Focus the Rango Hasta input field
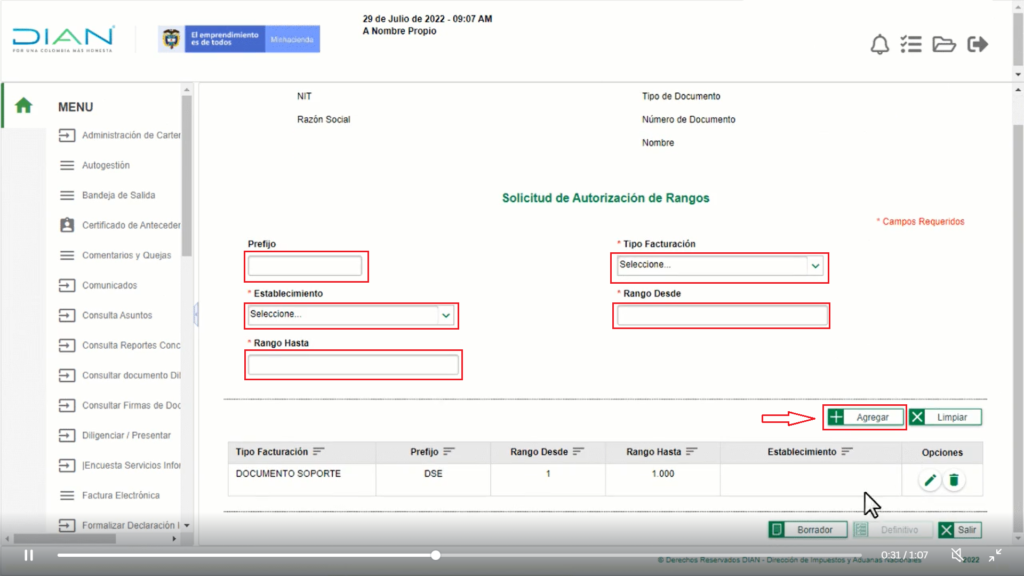 353,365
